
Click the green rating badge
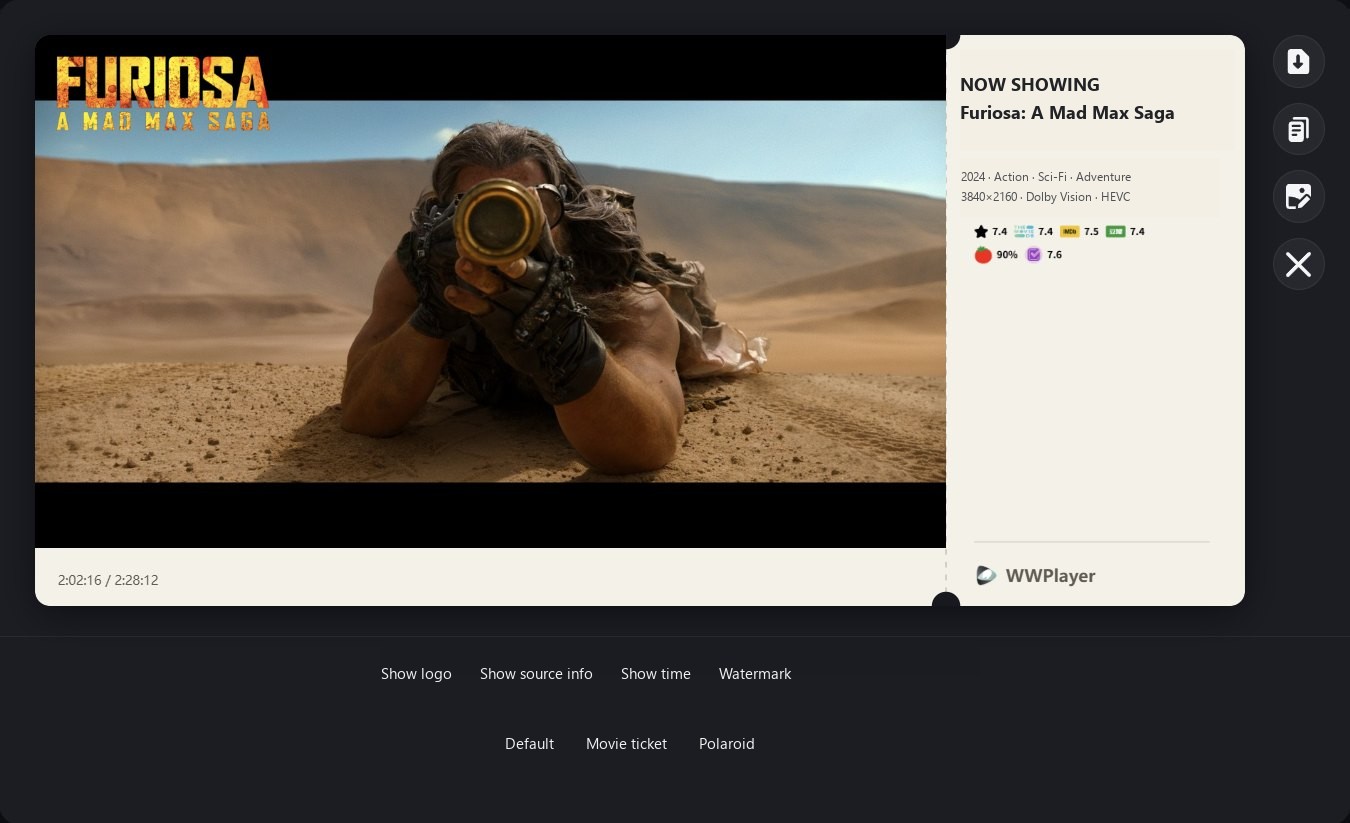click(x=1116, y=232)
